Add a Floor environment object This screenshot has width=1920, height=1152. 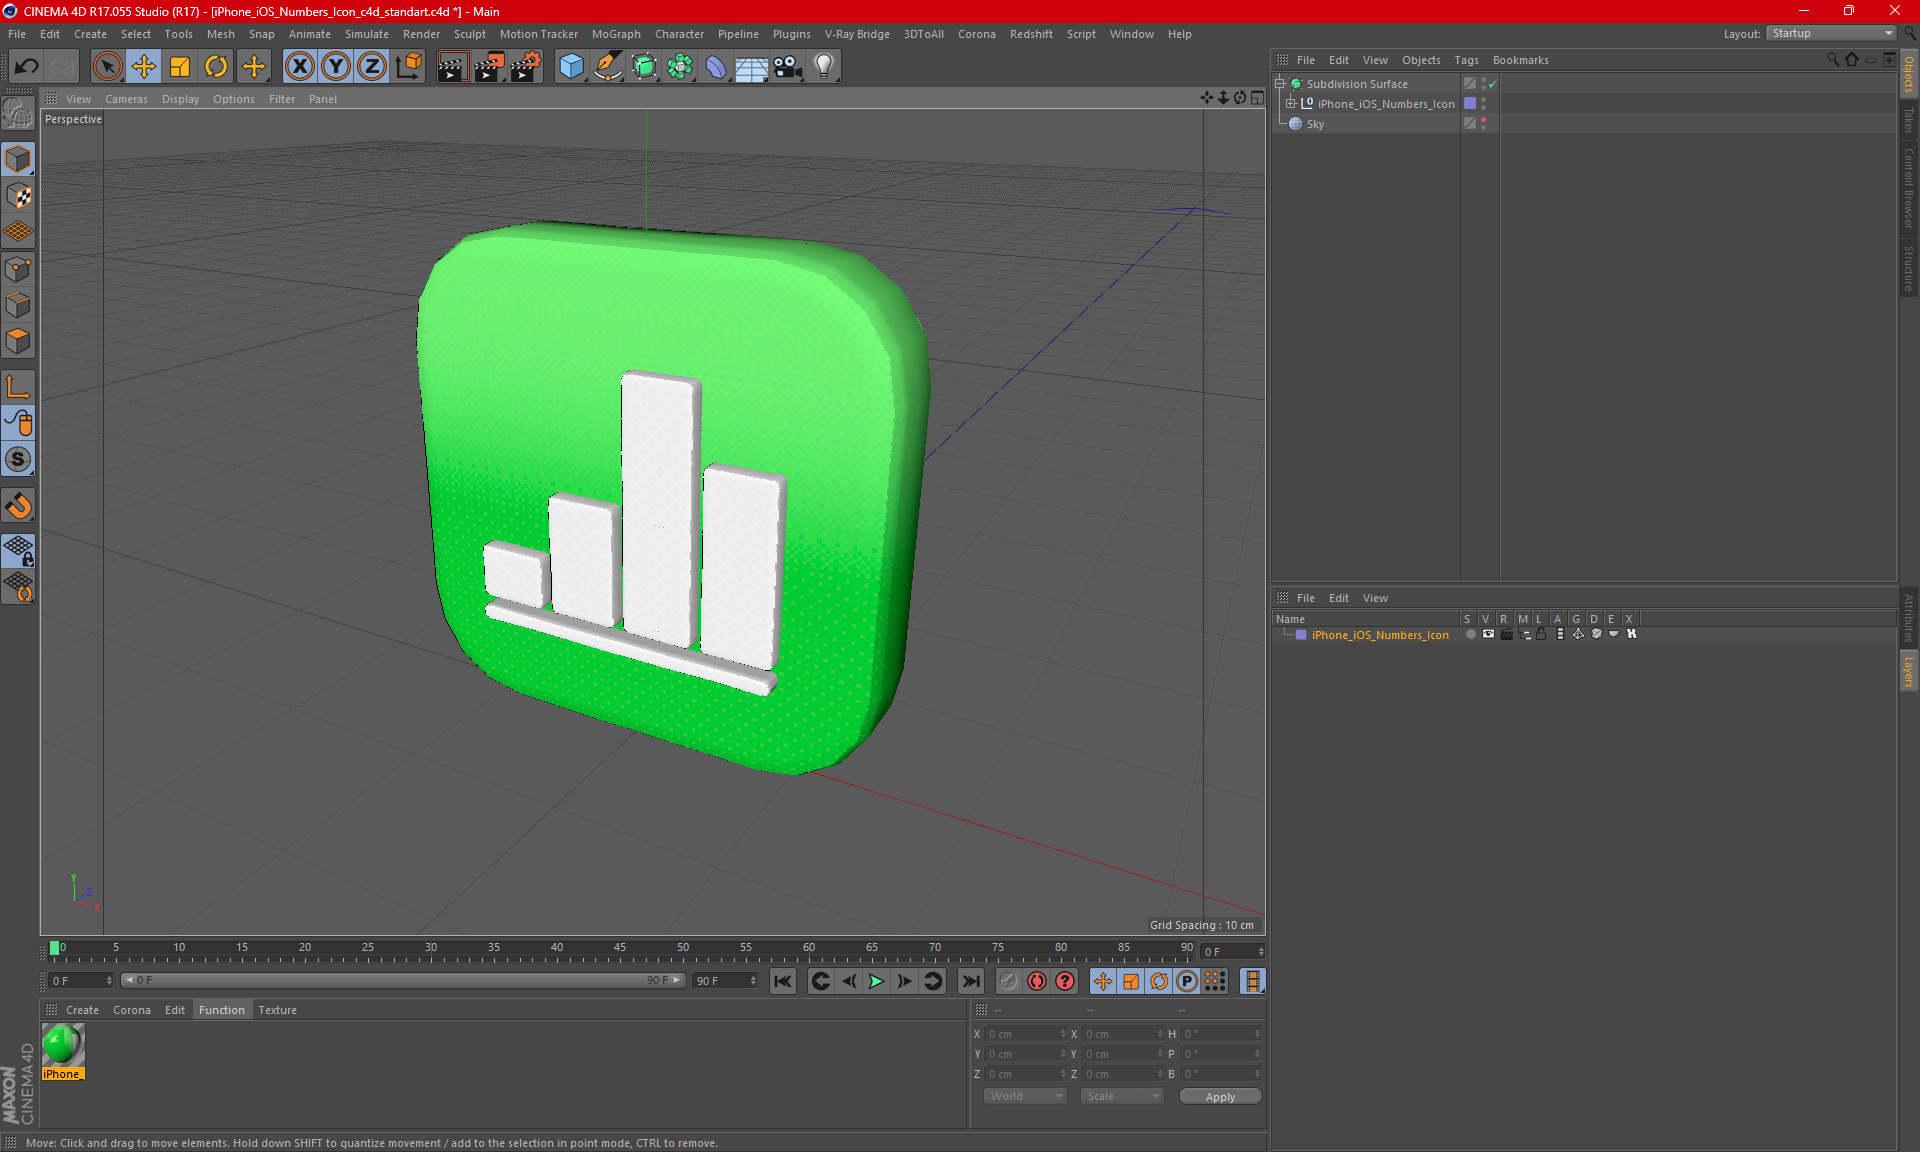(752, 66)
